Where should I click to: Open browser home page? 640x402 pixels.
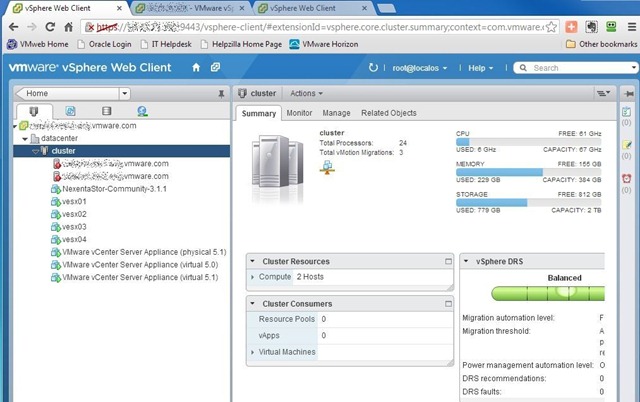[x=69, y=27]
